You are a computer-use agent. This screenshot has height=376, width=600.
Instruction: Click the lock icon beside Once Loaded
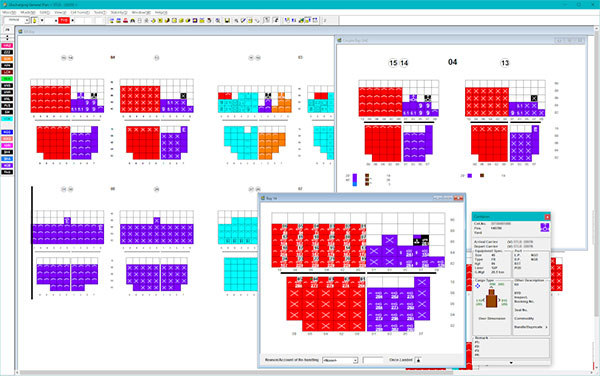point(418,360)
